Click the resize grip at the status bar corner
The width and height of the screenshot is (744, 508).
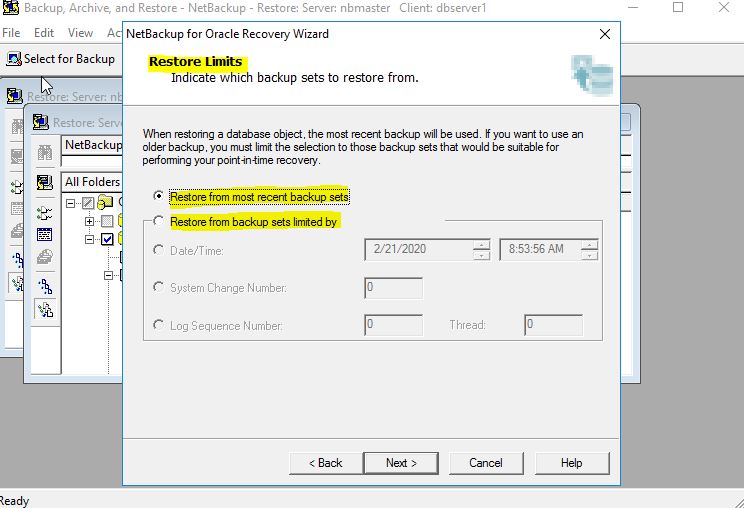tap(738, 502)
